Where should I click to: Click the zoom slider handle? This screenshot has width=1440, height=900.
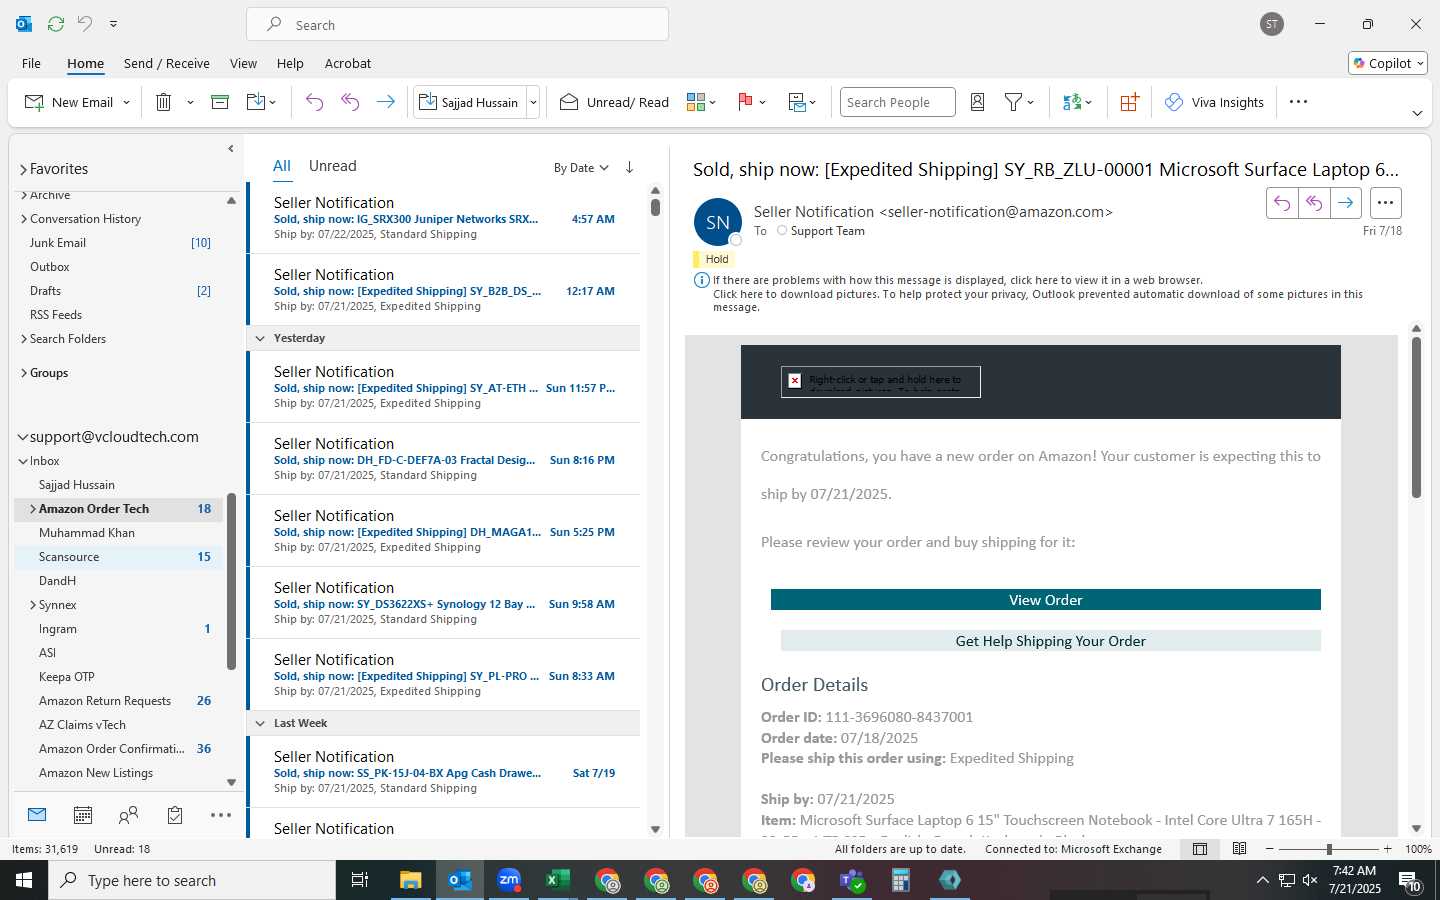point(1329,849)
